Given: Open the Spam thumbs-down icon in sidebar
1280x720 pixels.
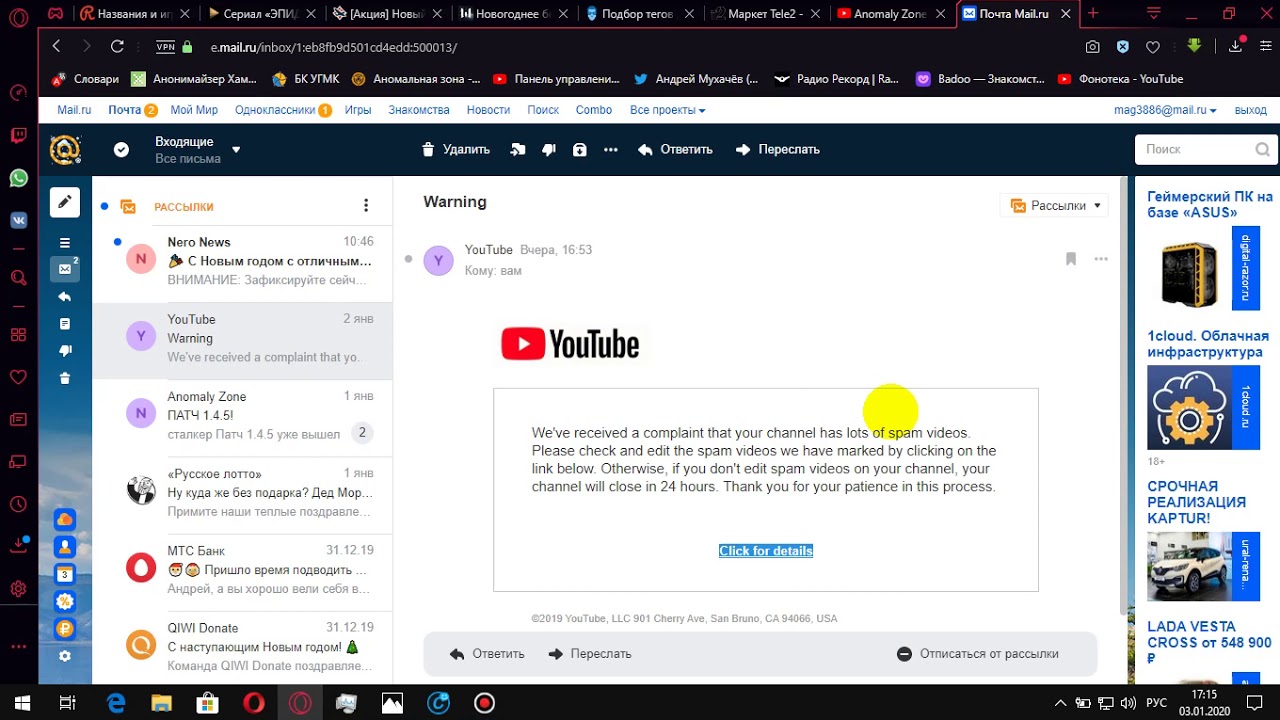Looking at the screenshot, I should [65, 351].
